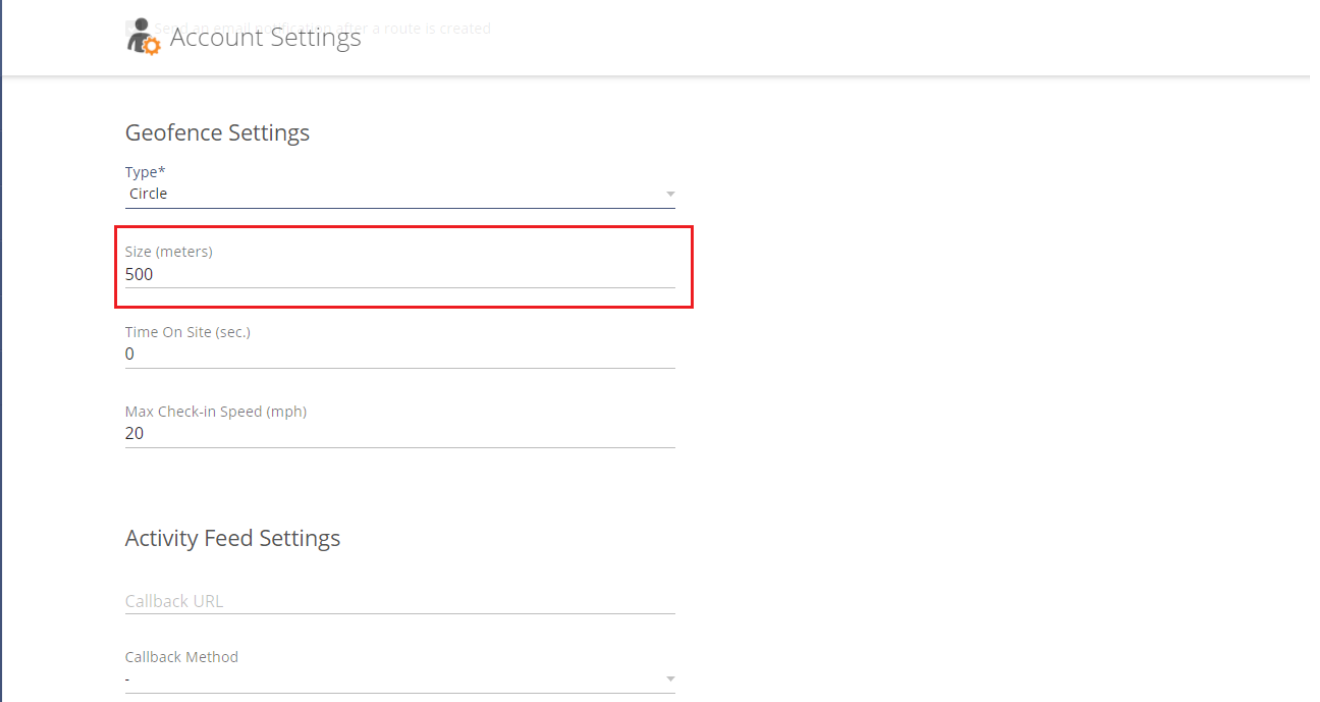Open the geofence Type dropdown showing Circle
The image size is (1320, 702).
(x=400, y=194)
